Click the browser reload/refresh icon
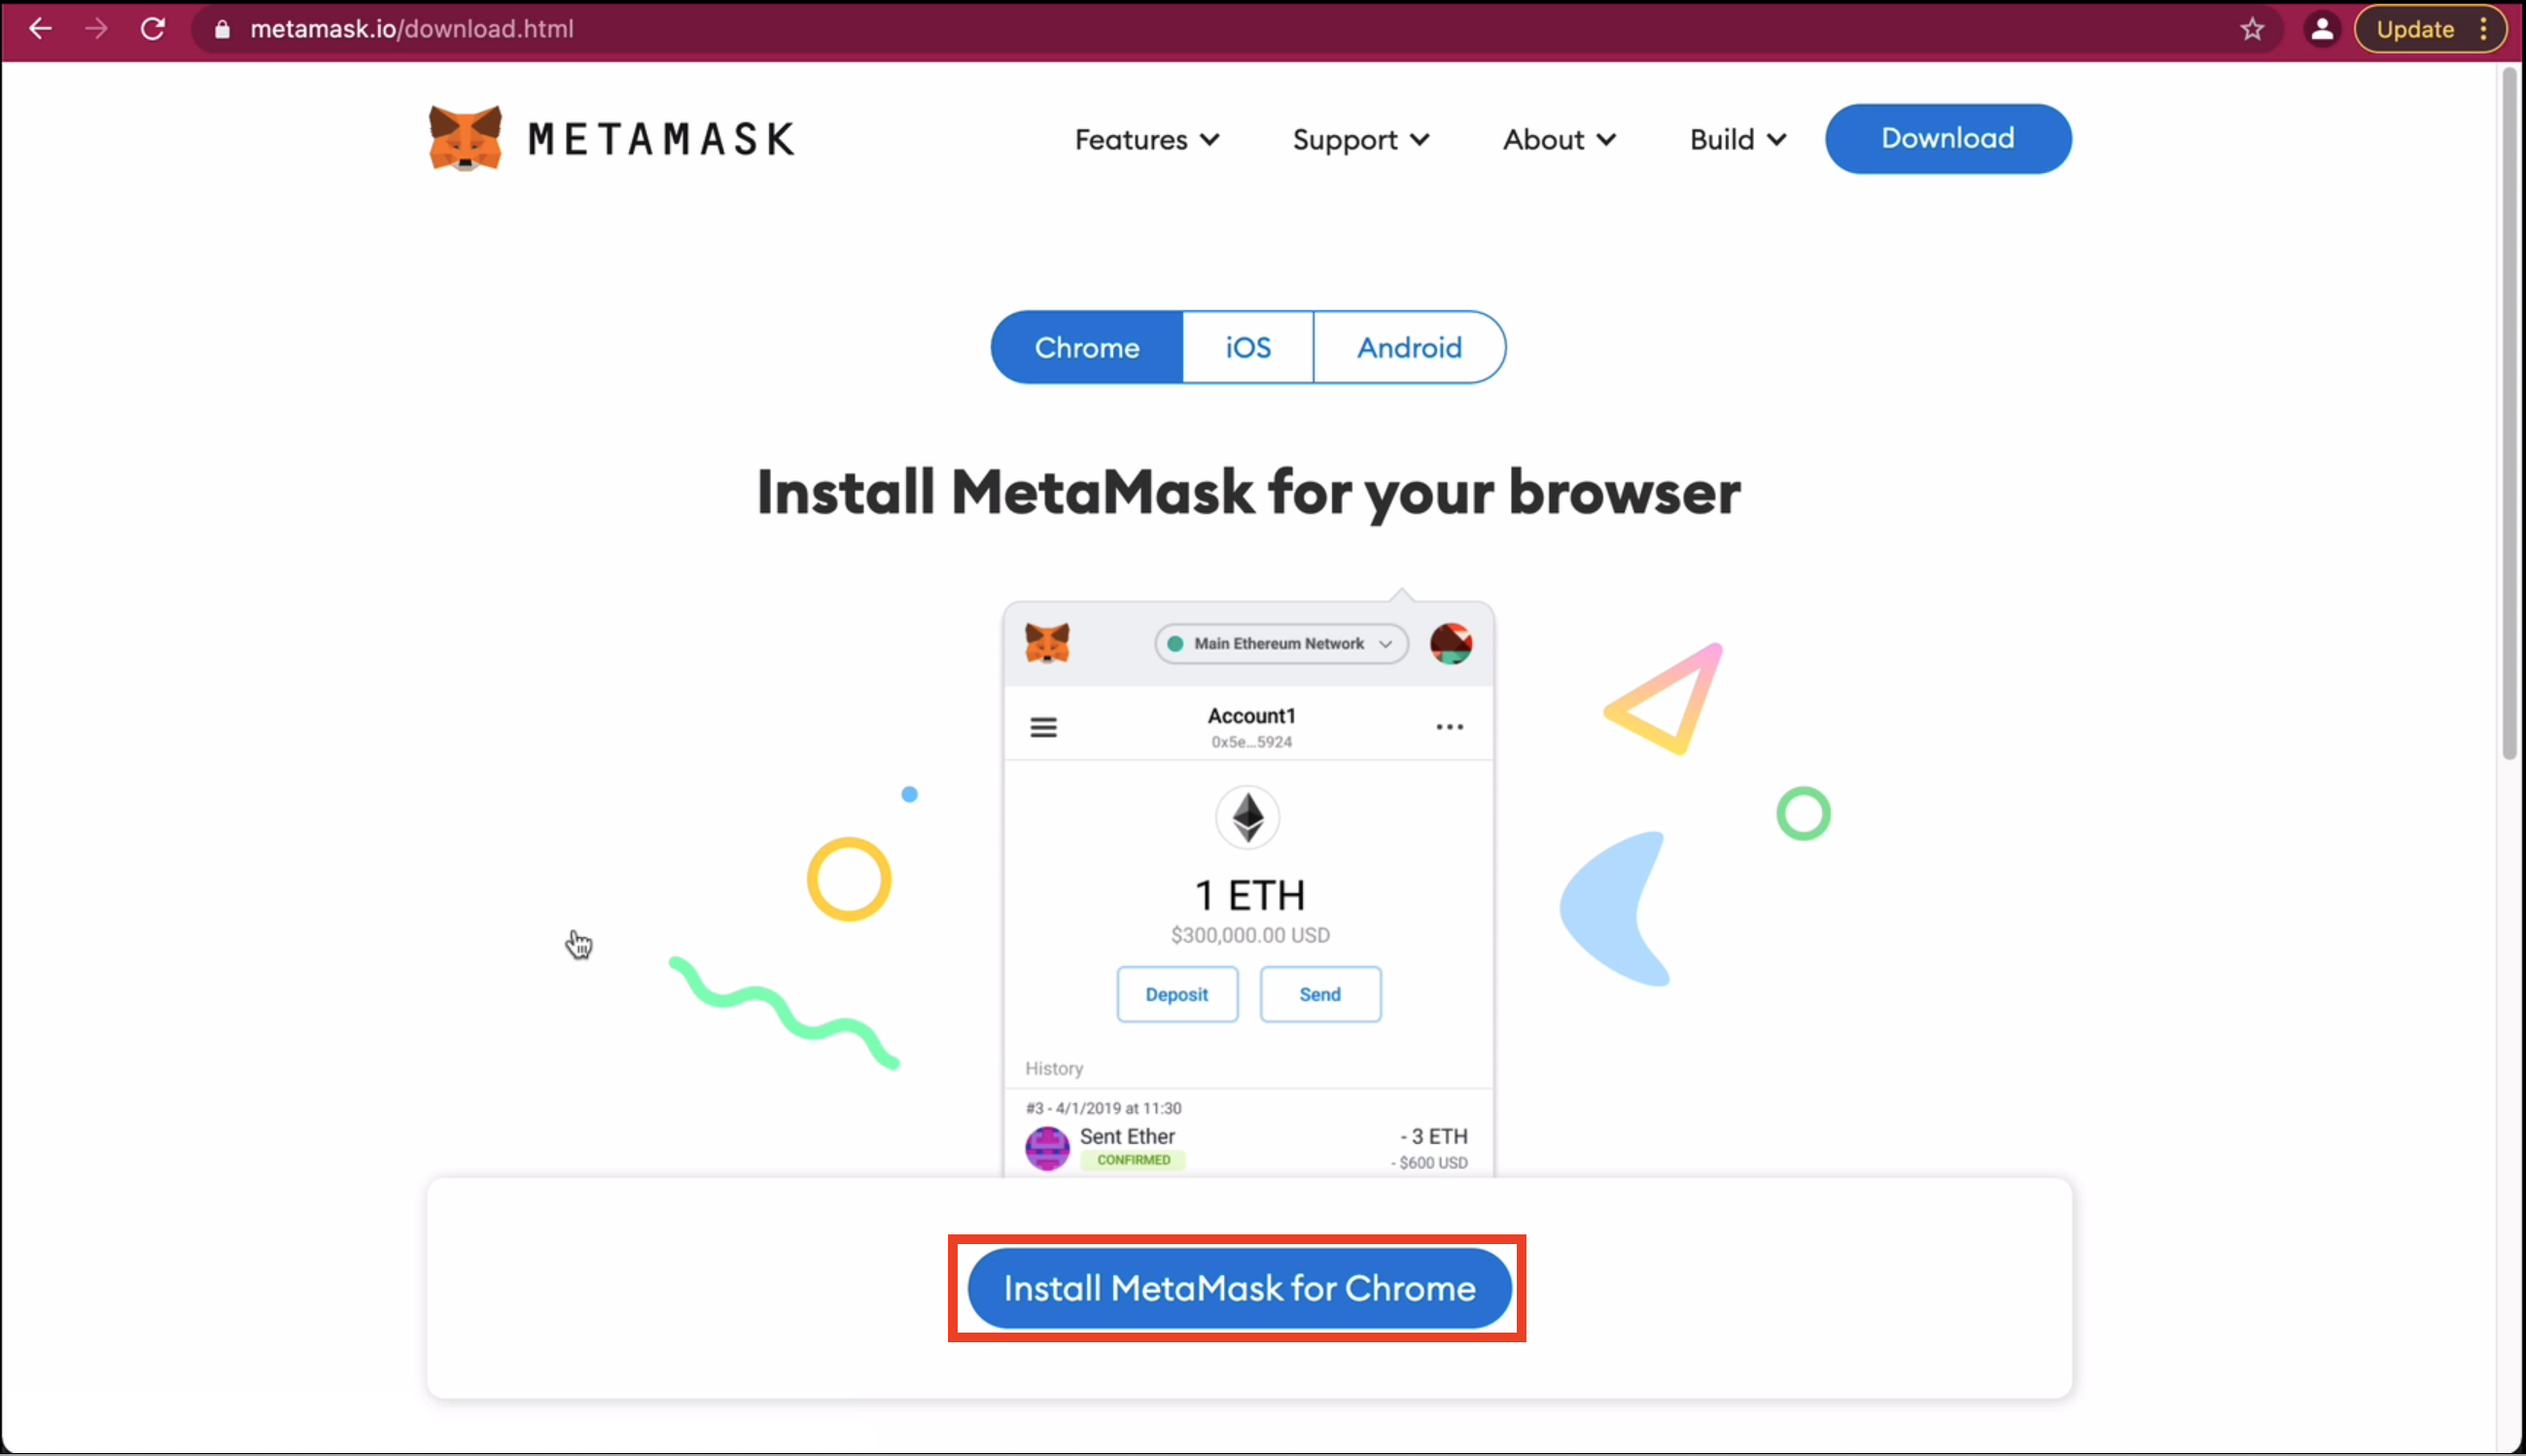The width and height of the screenshot is (2526, 1456). coord(151,29)
